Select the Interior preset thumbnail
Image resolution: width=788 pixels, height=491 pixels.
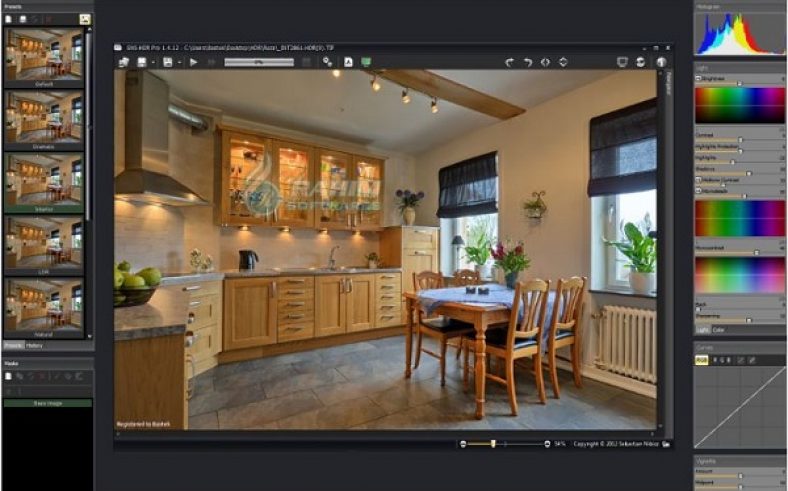(x=44, y=182)
